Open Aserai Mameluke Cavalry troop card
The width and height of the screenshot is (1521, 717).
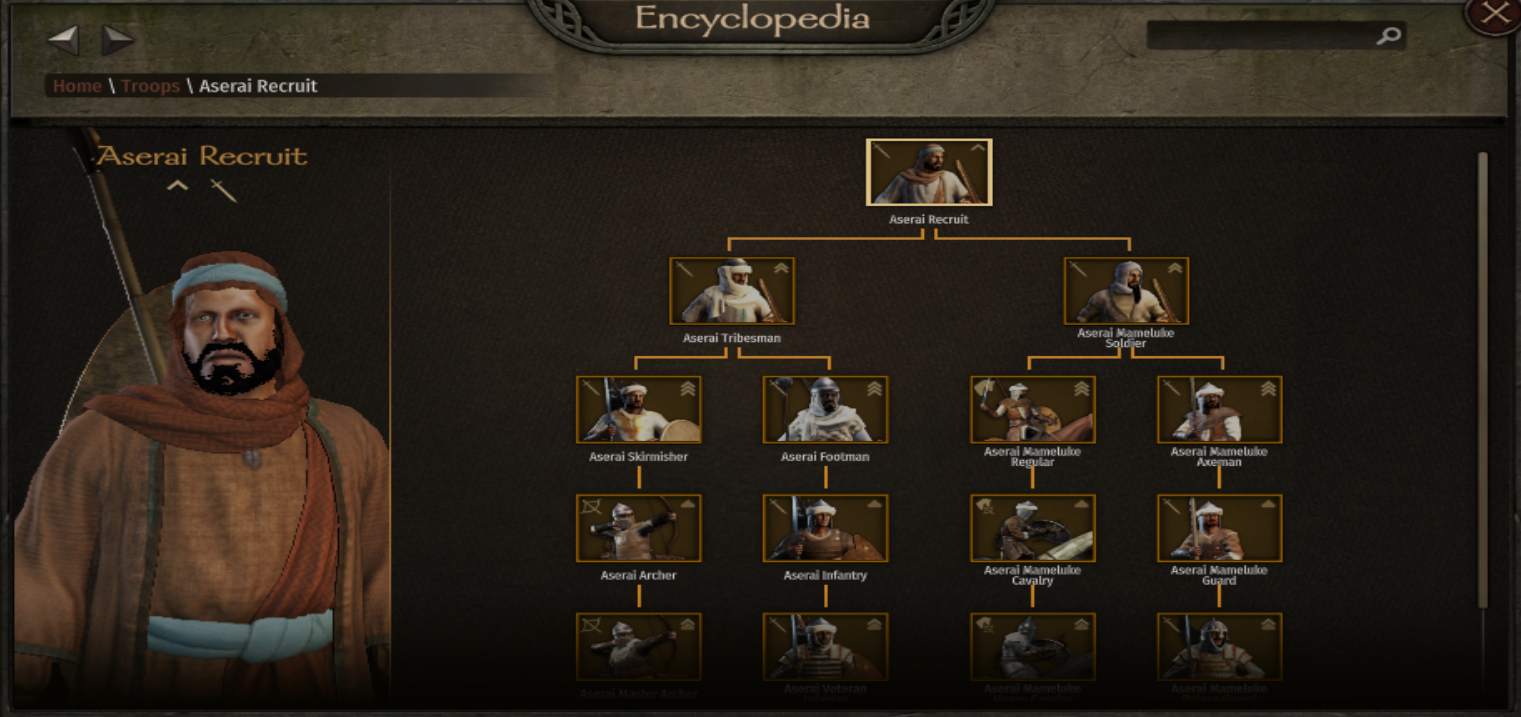pos(1033,528)
